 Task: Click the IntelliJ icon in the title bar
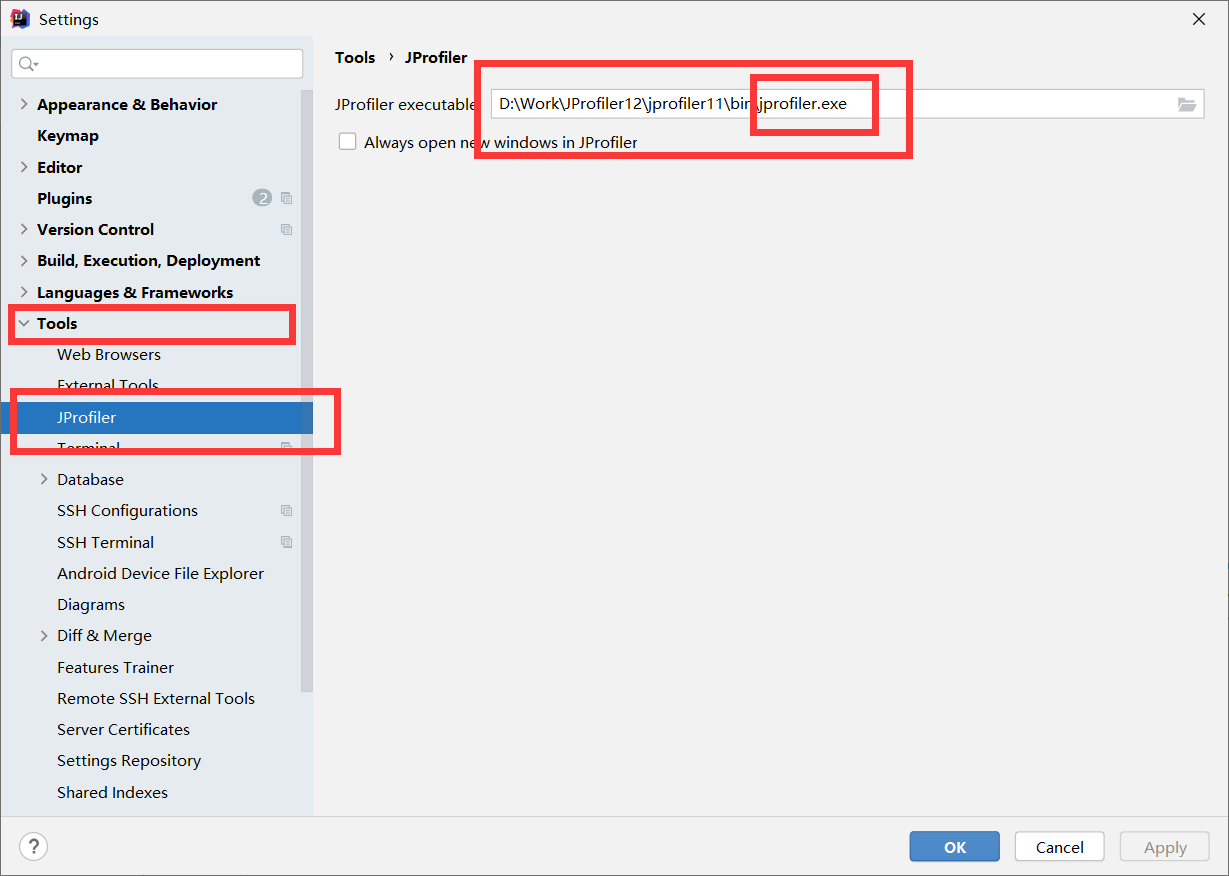click(20, 19)
